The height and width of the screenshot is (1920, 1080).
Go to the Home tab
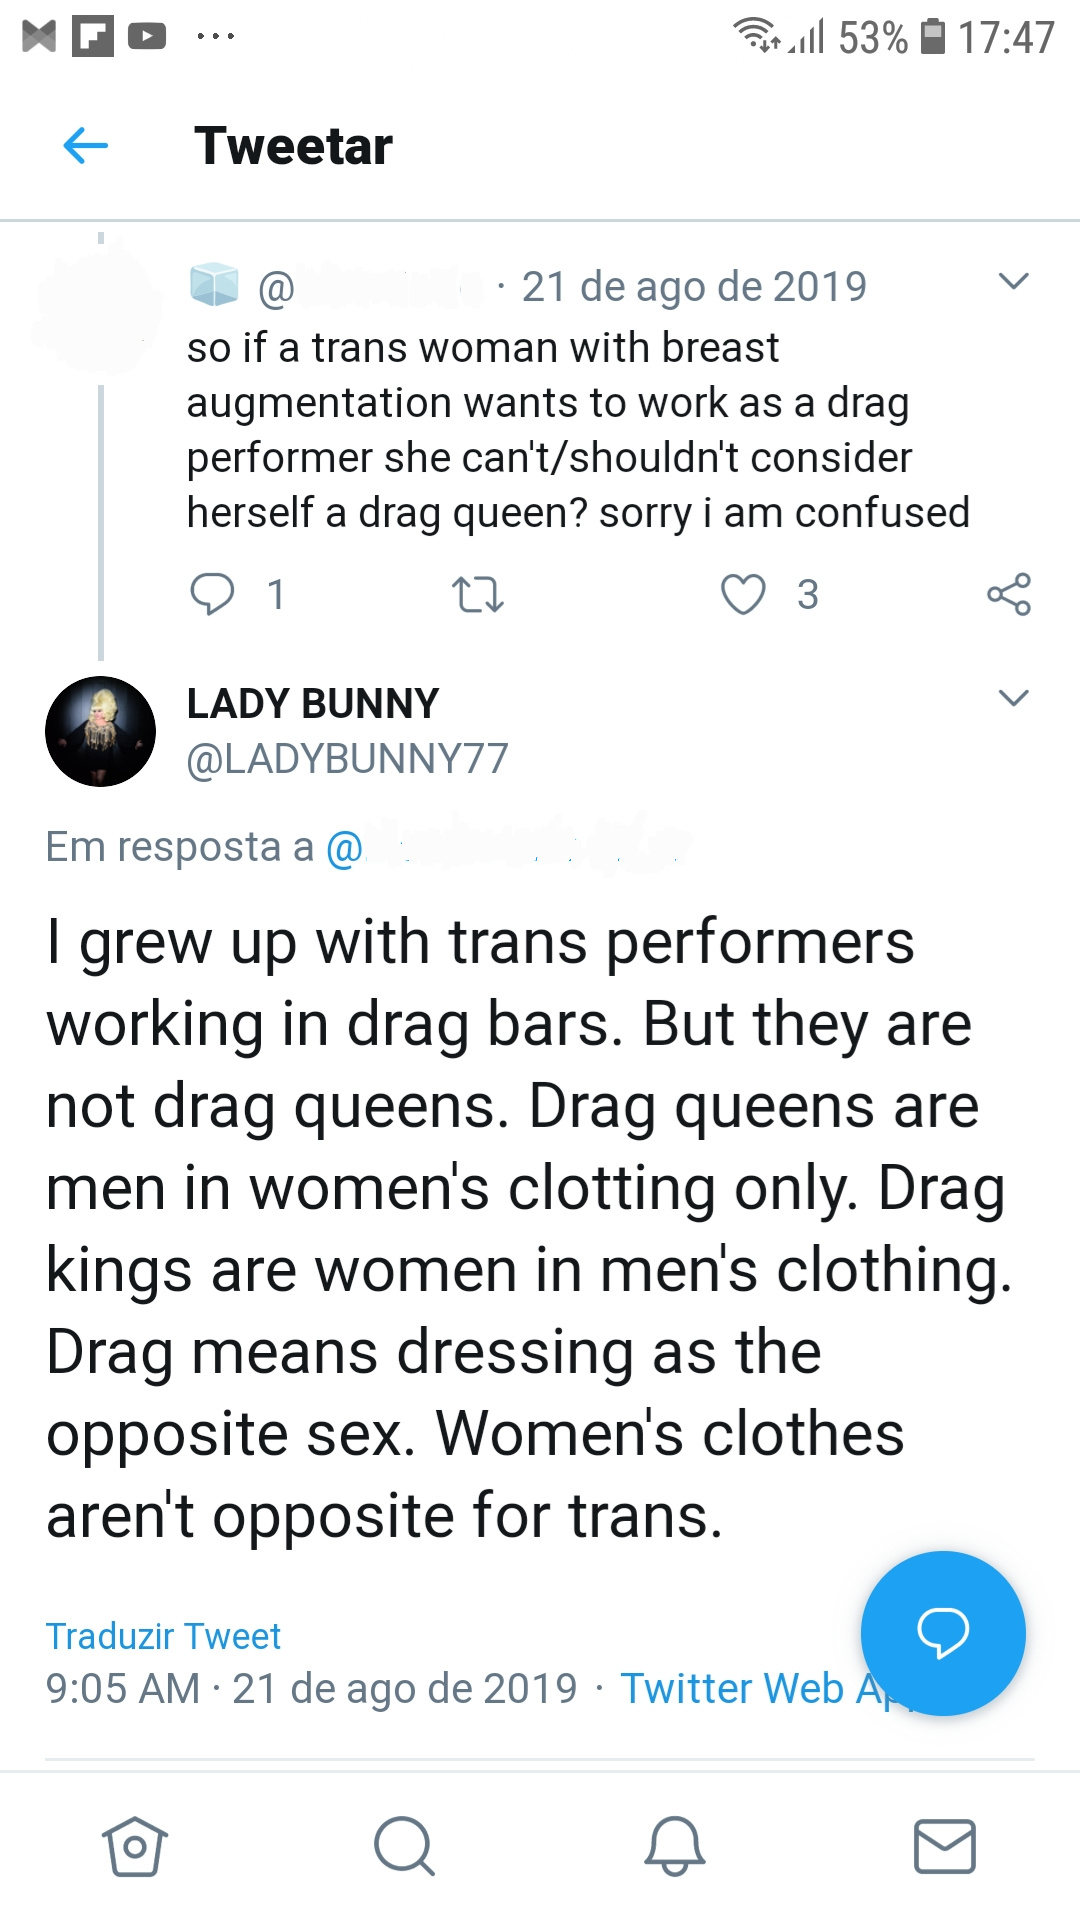pyautogui.click(x=135, y=1846)
